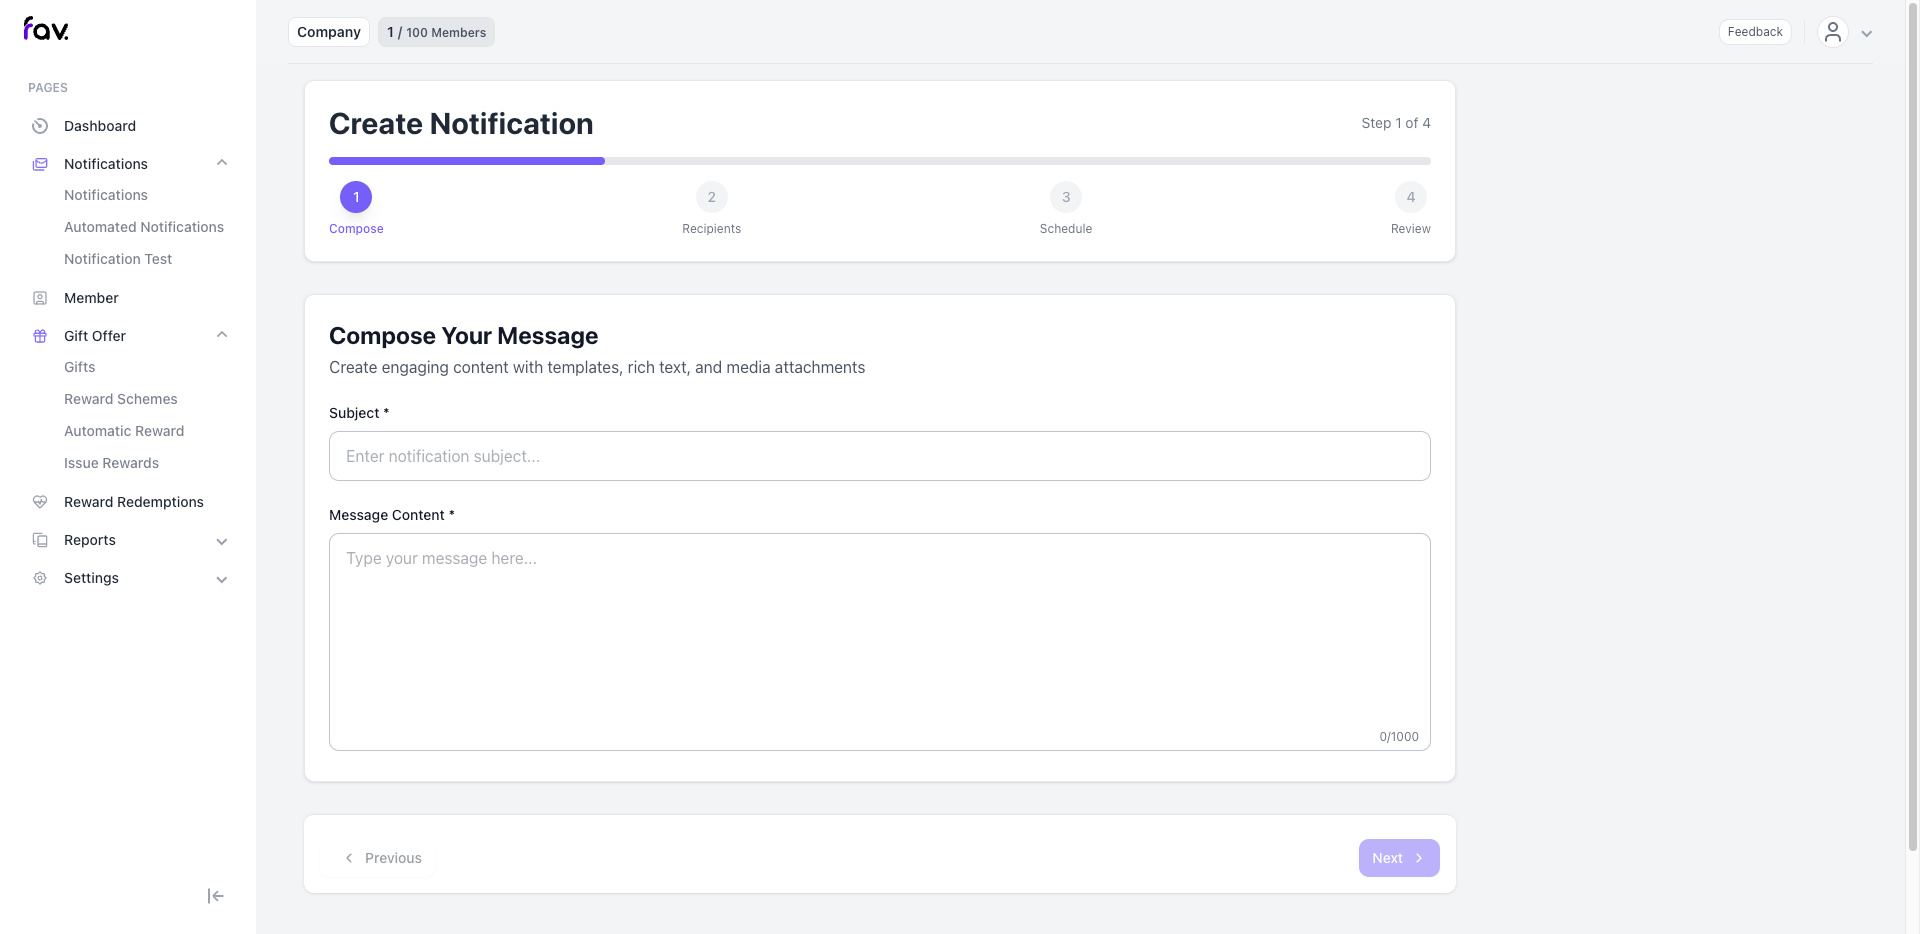Click the fav logo
The width and height of the screenshot is (1920, 934).
click(45, 28)
